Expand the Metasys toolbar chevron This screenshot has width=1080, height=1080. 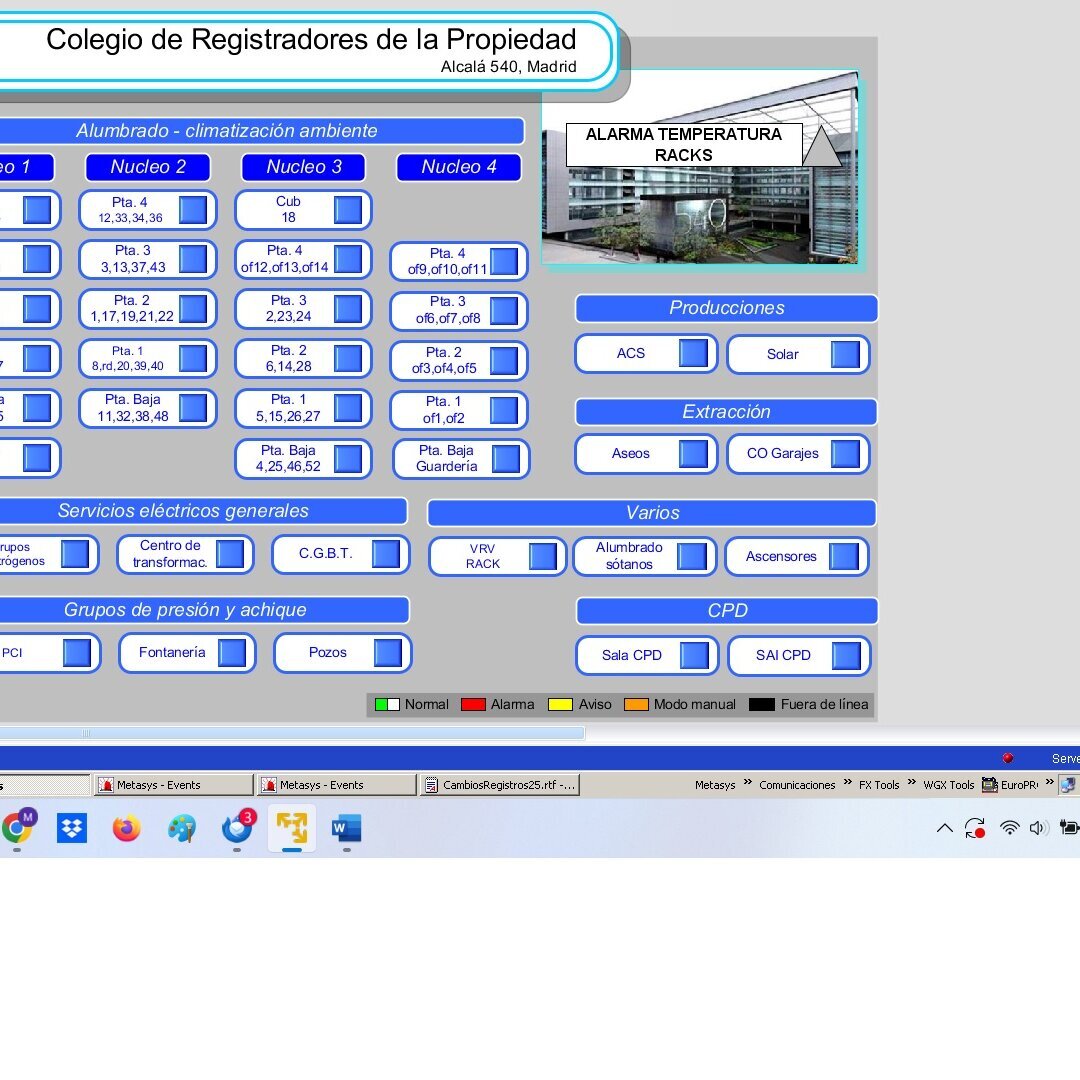point(747,783)
